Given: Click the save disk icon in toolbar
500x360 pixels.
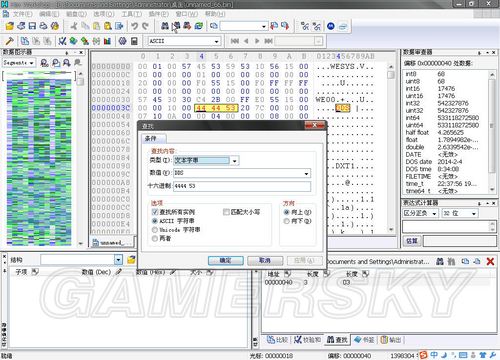Looking at the screenshot, I should click(32, 26).
